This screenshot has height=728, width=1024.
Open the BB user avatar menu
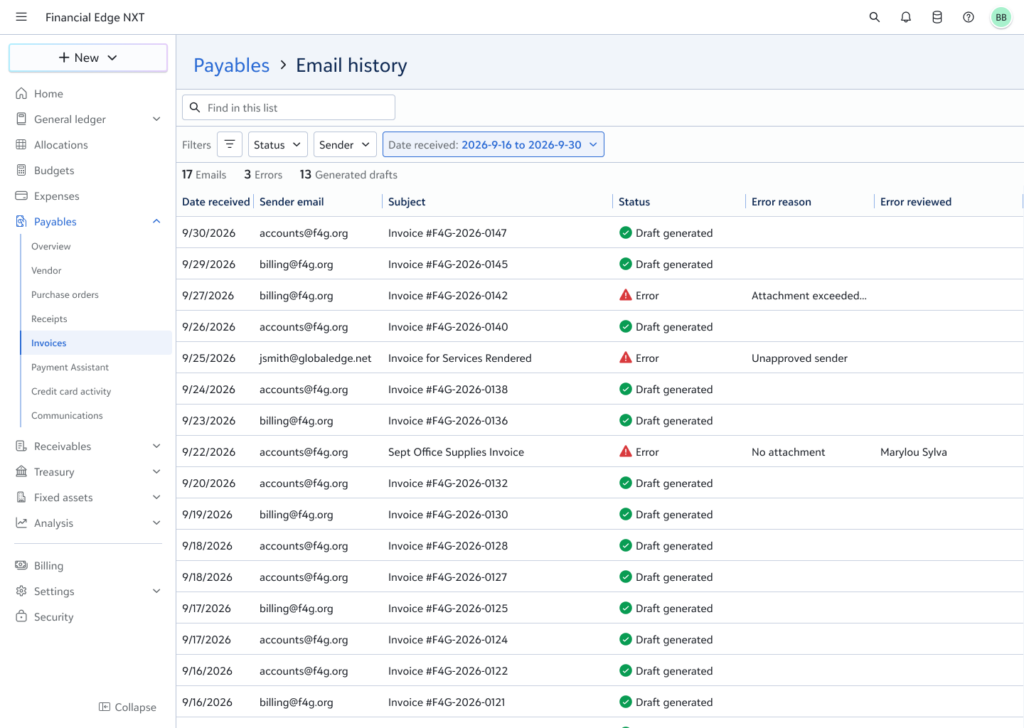[1000, 18]
